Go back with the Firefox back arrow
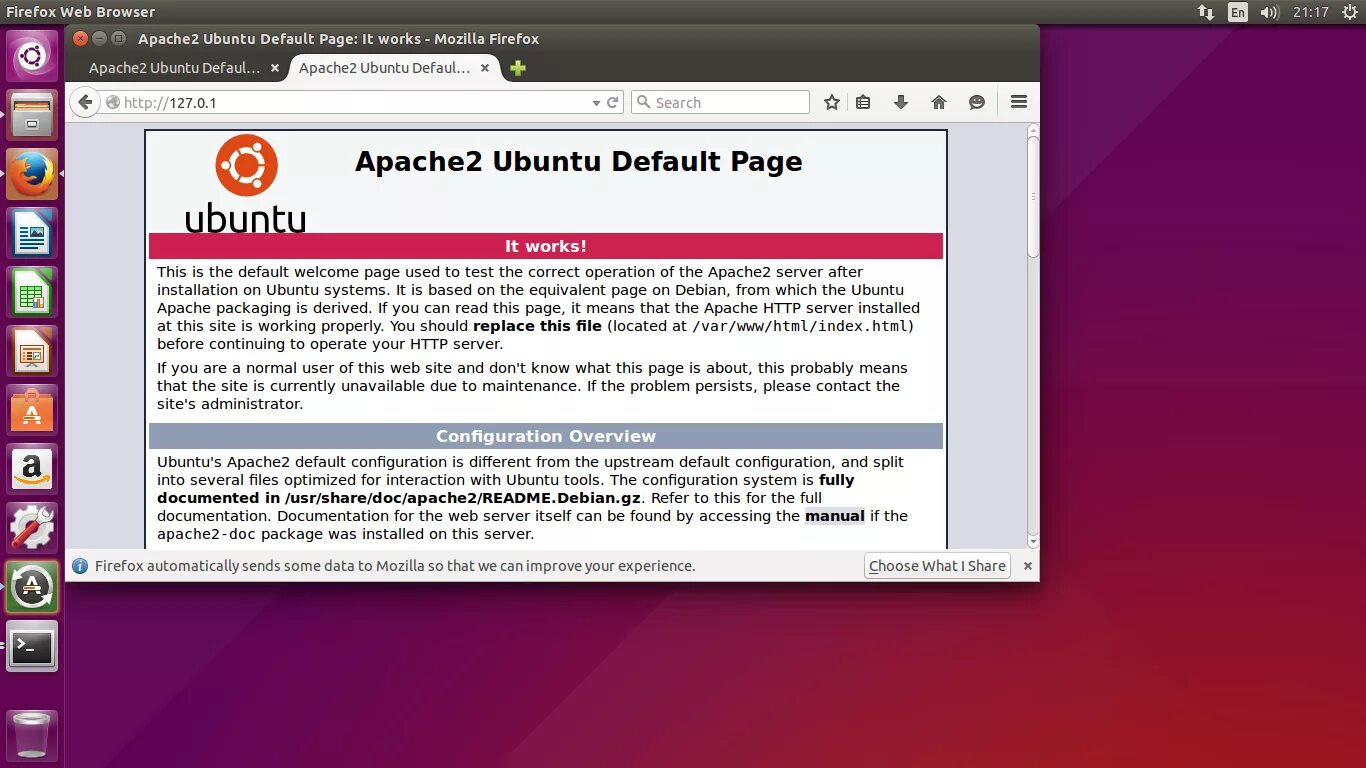Viewport: 1366px width, 768px height. point(85,102)
